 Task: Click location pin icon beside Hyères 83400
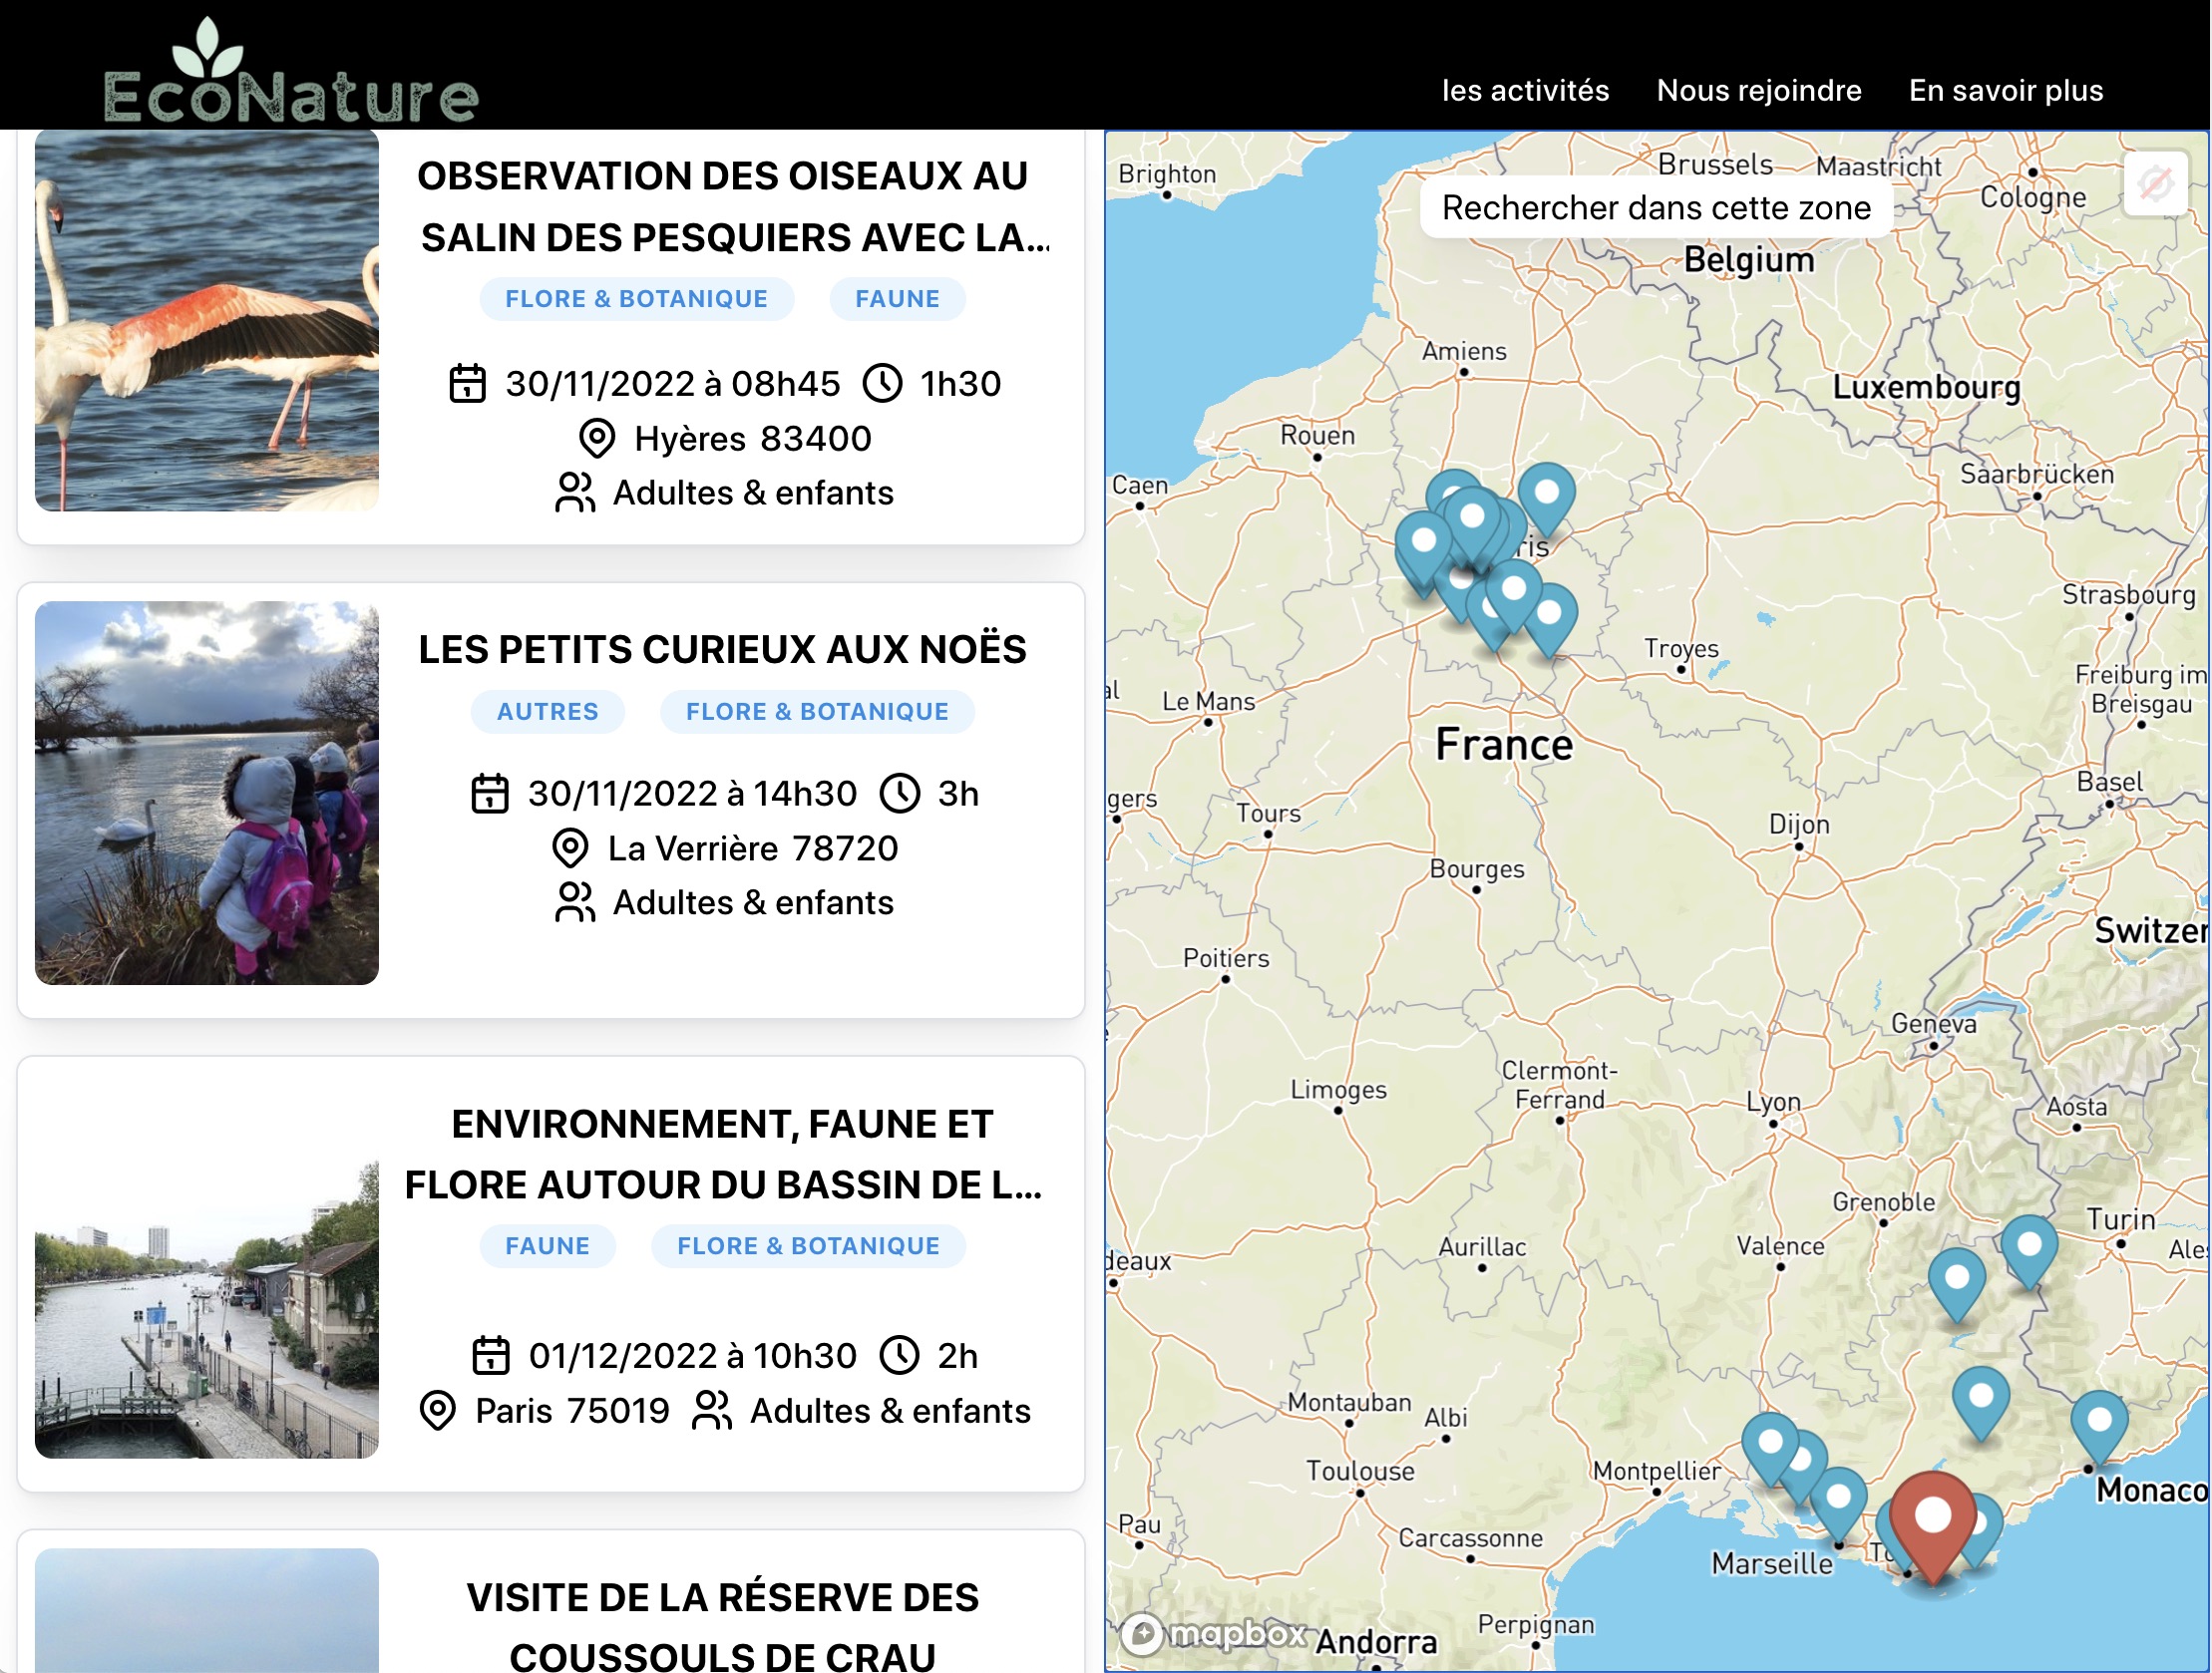[x=597, y=439]
